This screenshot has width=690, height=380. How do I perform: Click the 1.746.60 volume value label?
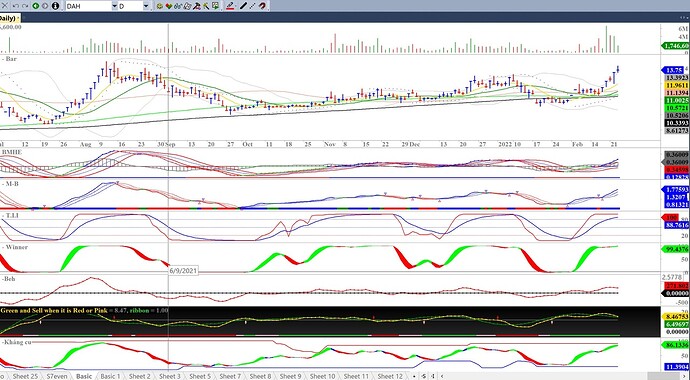(x=675, y=46)
